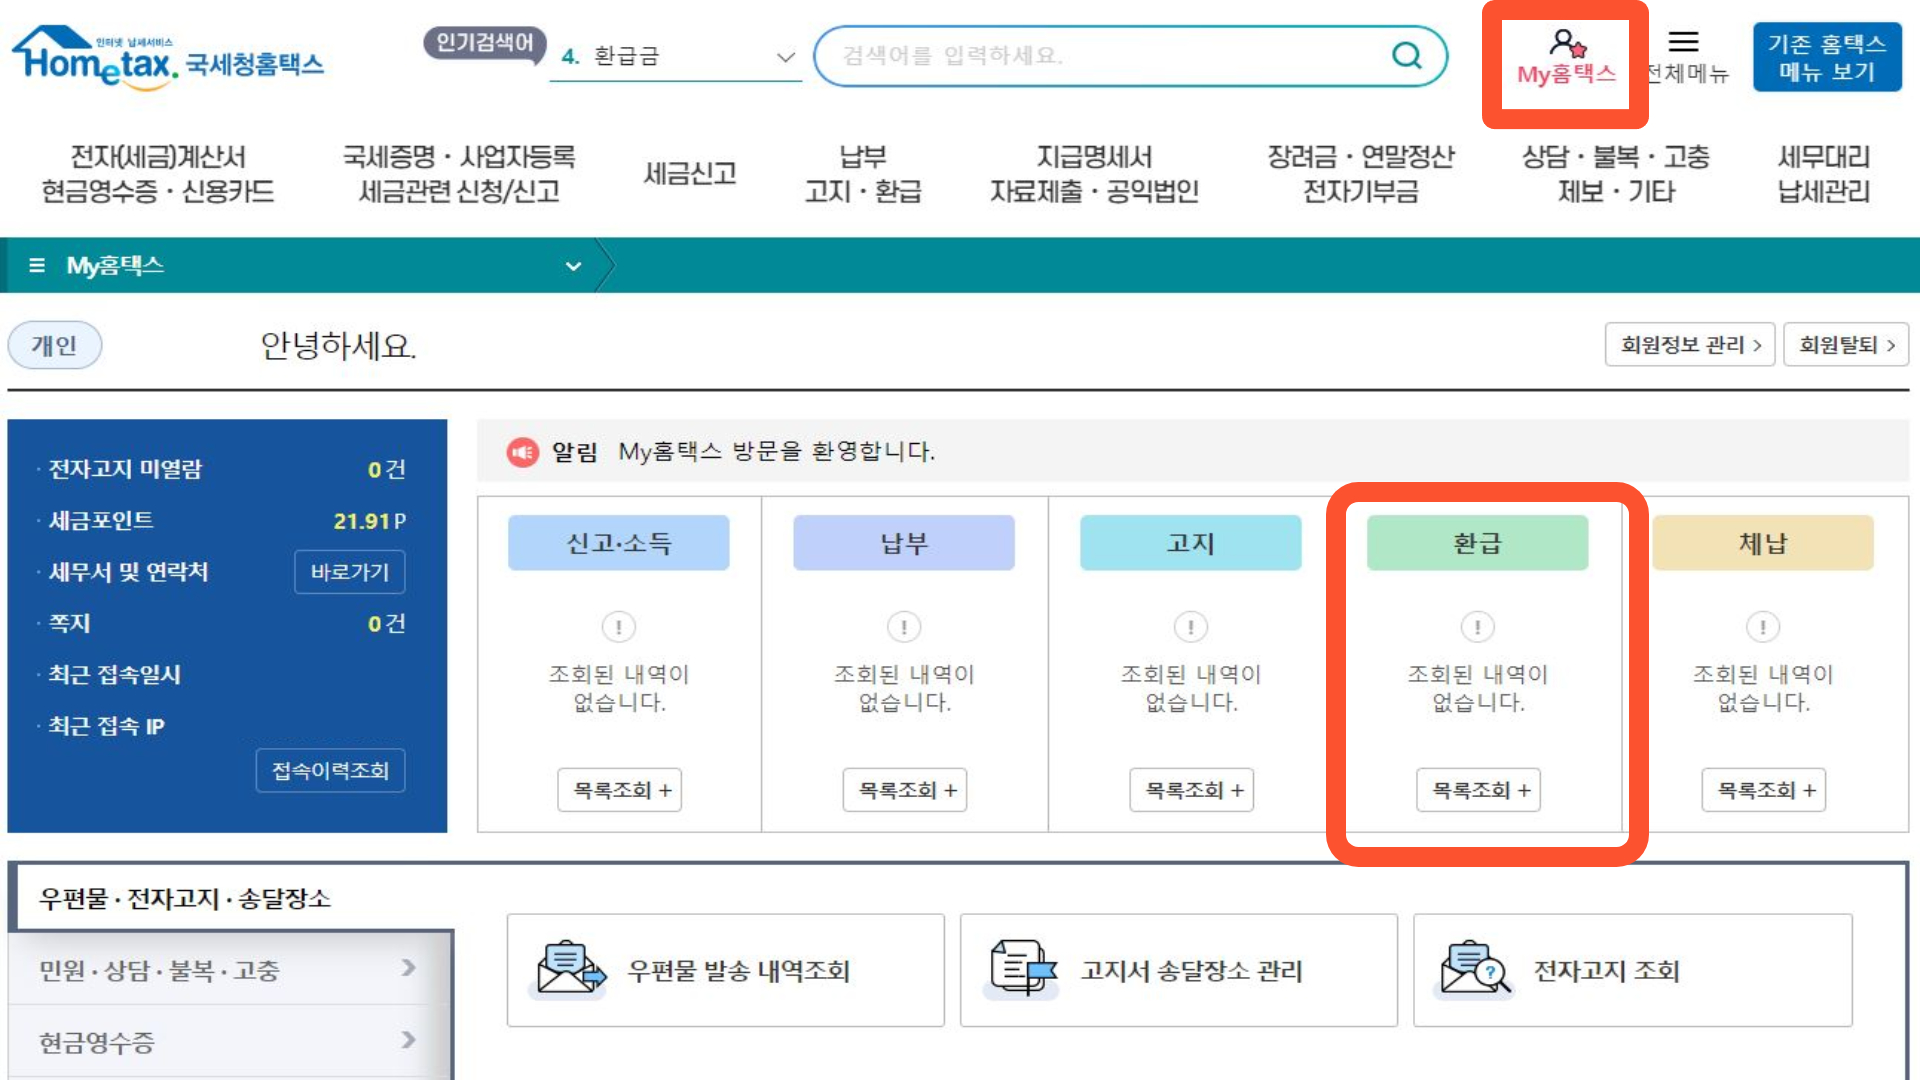This screenshot has width=1920, height=1080.
Task: Expand the My홈택스 menu chevron
Action: (573, 266)
